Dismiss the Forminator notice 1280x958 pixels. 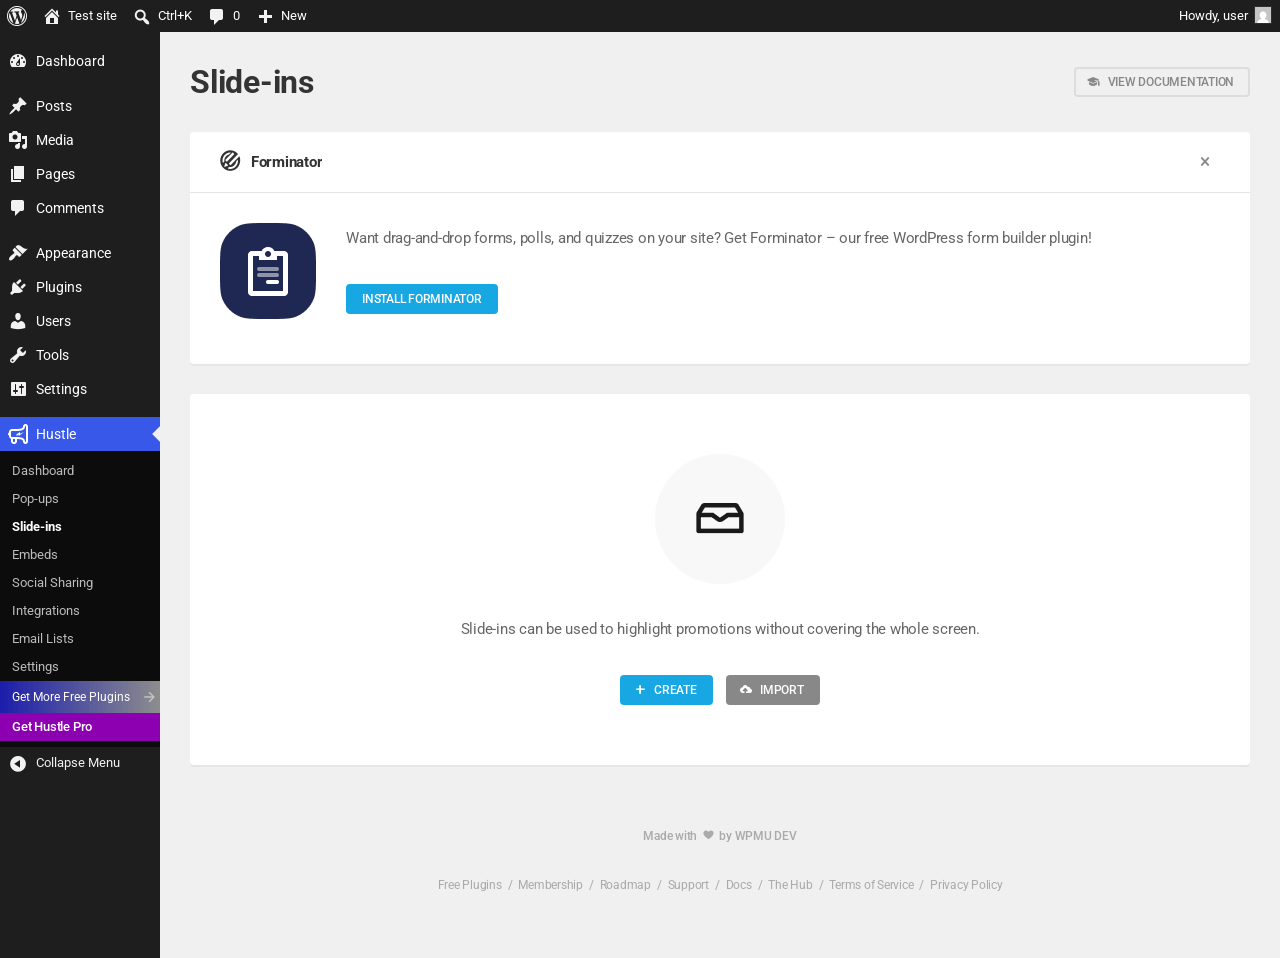[x=1205, y=162]
